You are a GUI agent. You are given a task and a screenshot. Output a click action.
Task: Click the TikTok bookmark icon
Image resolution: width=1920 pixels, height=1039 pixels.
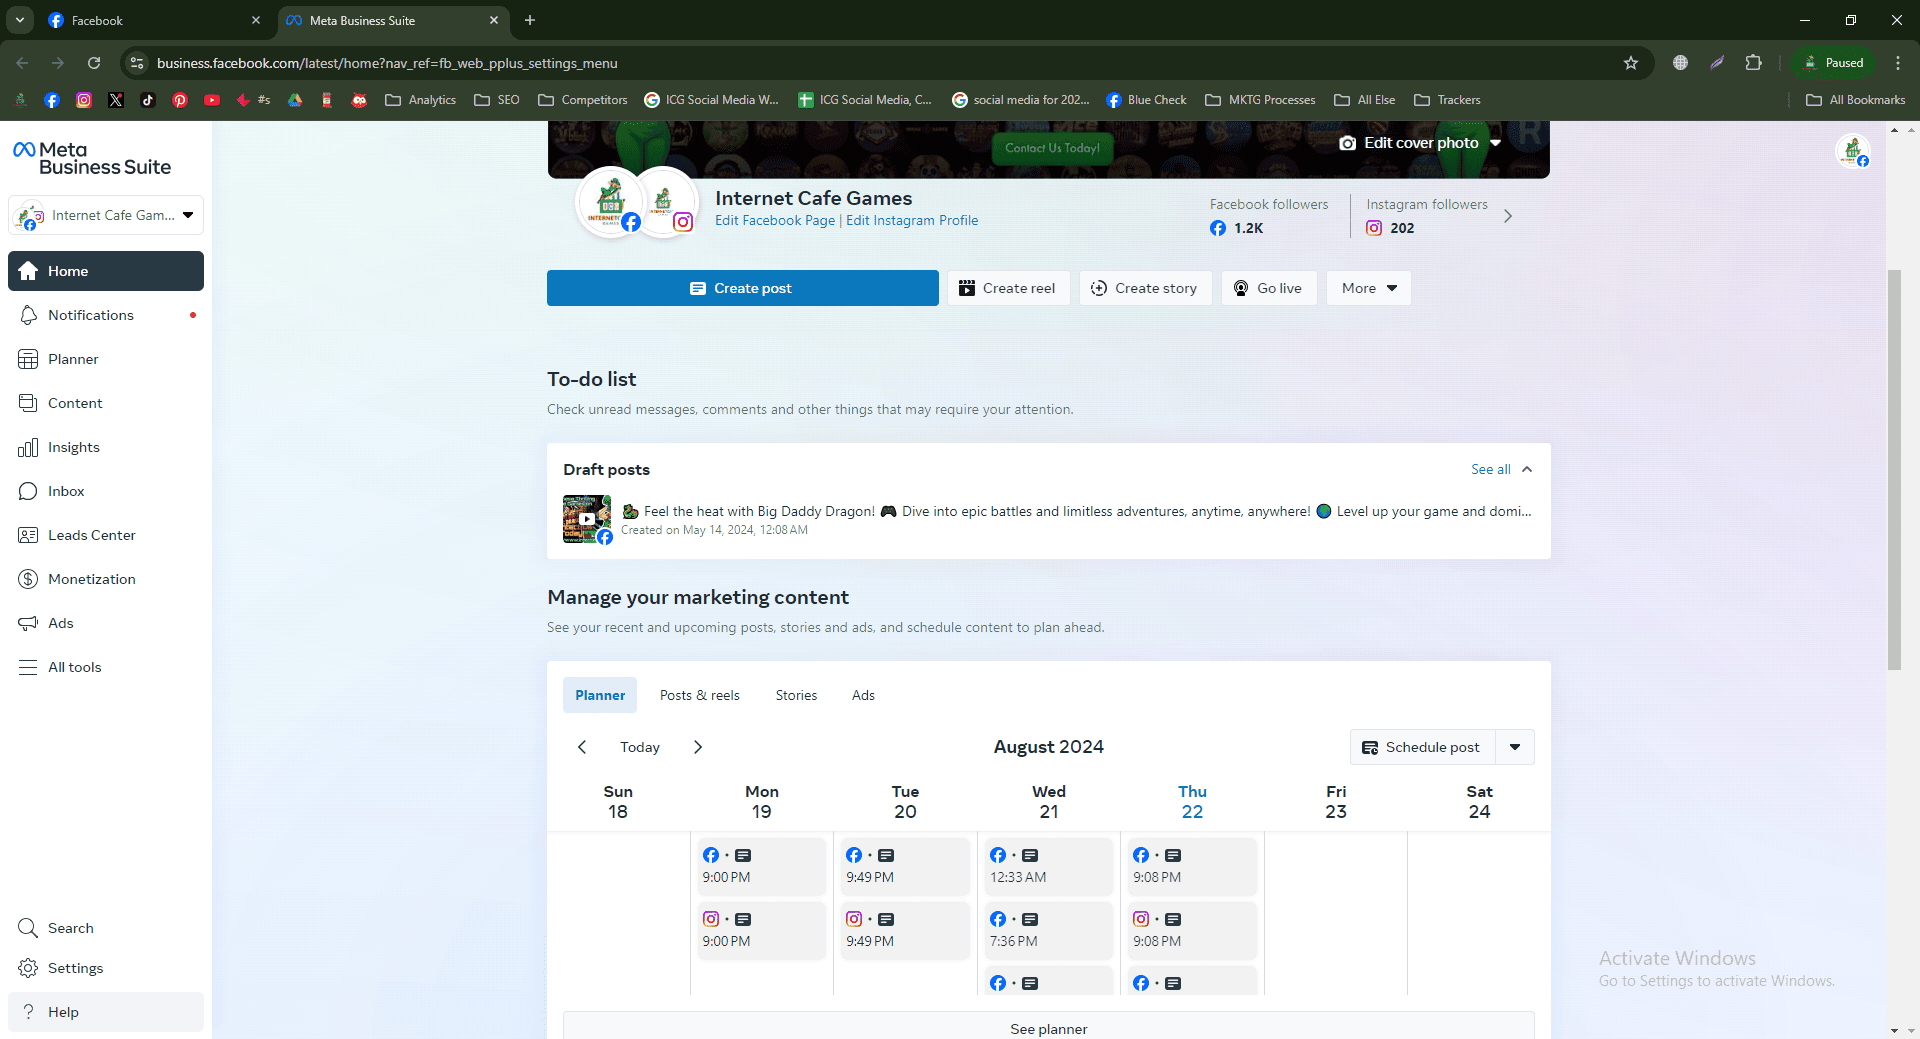point(148,100)
